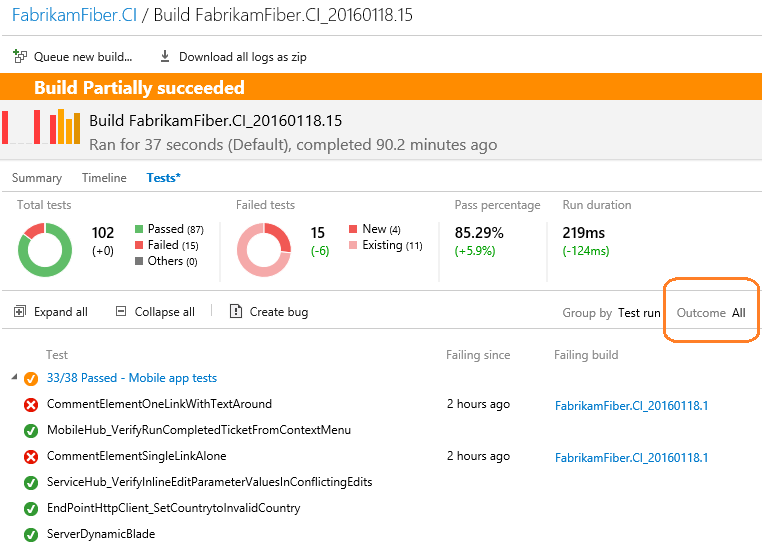This screenshot has width=762, height=558.
Task: Click the 15 failed tests count
Action: click(x=318, y=233)
